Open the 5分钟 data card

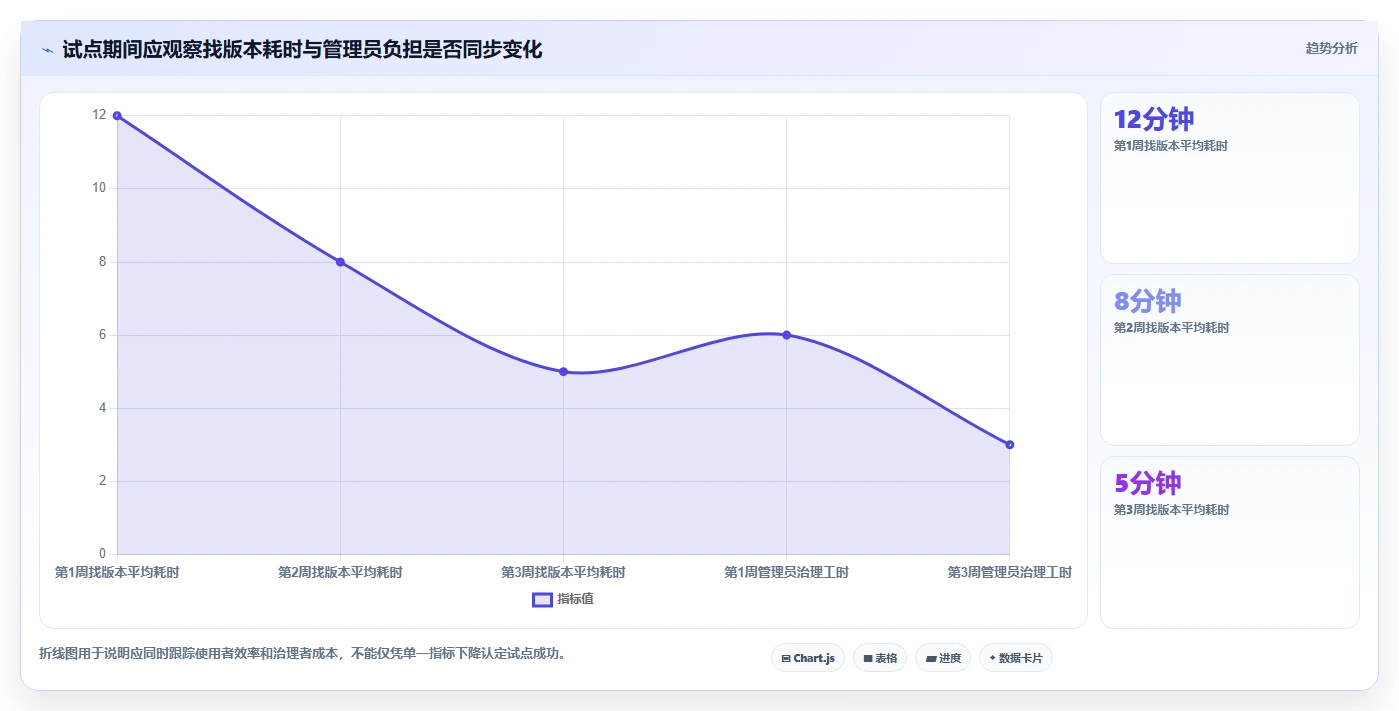click(1230, 542)
